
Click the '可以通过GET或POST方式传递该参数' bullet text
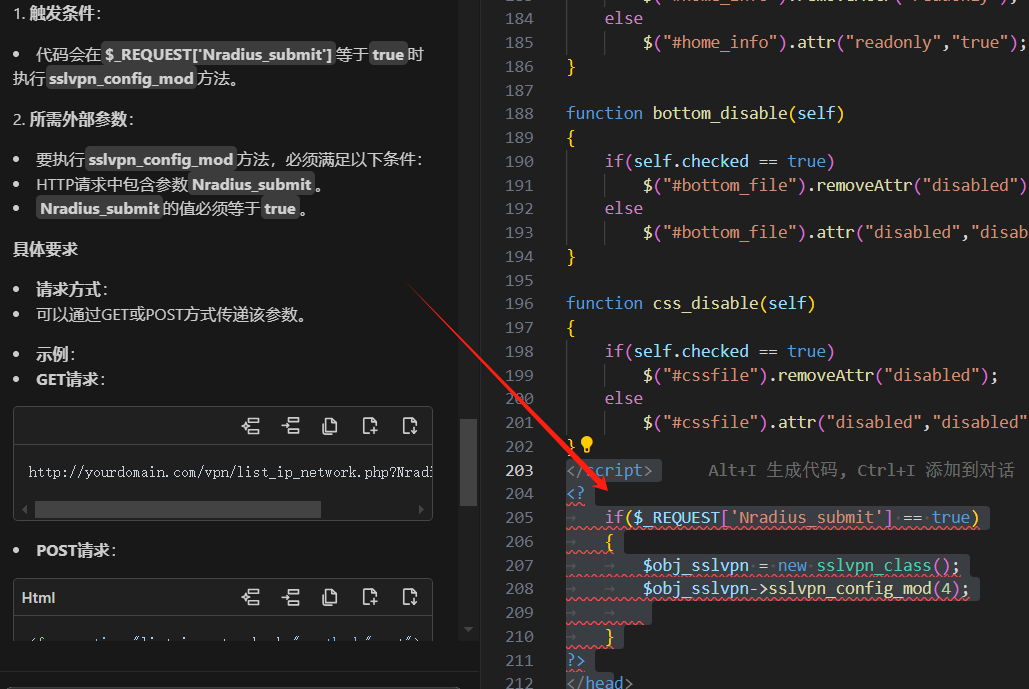pos(171,315)
